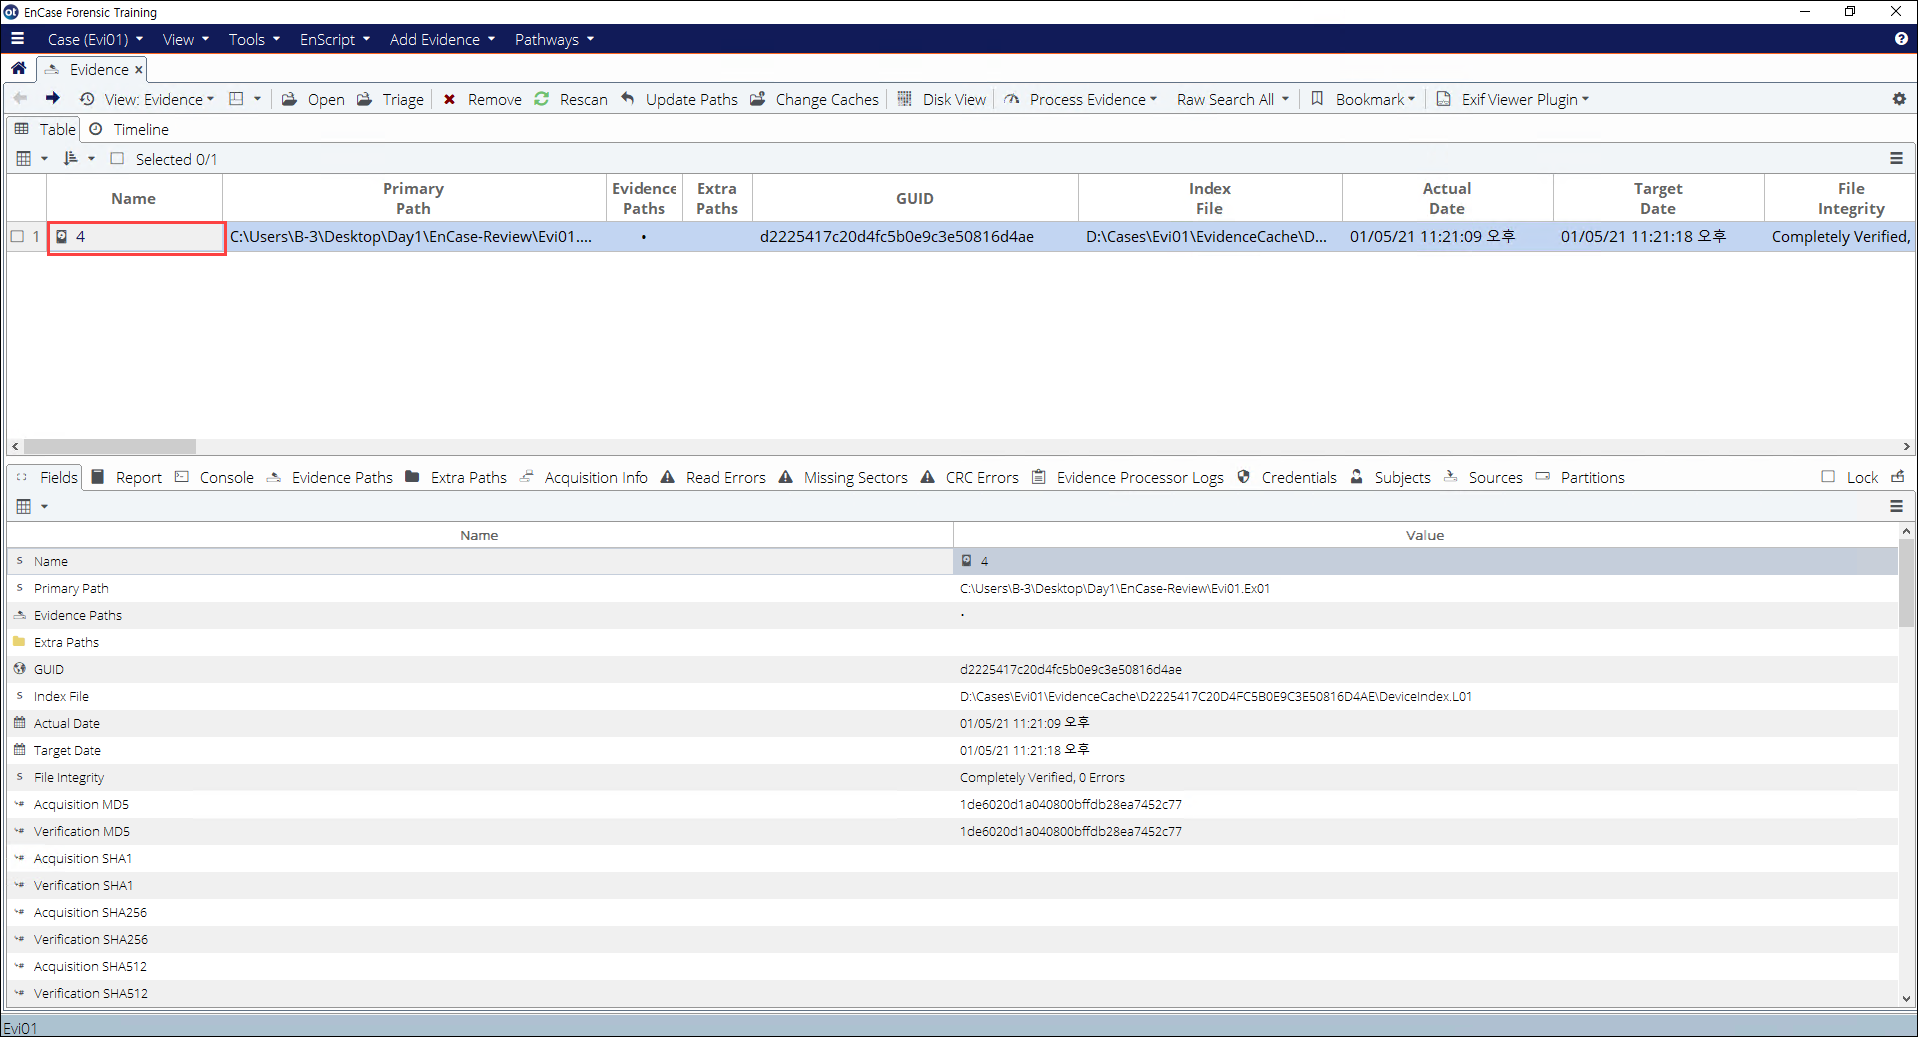Open the hamburger main menu
The image size is (1918, 1037).
click(17, 39)
